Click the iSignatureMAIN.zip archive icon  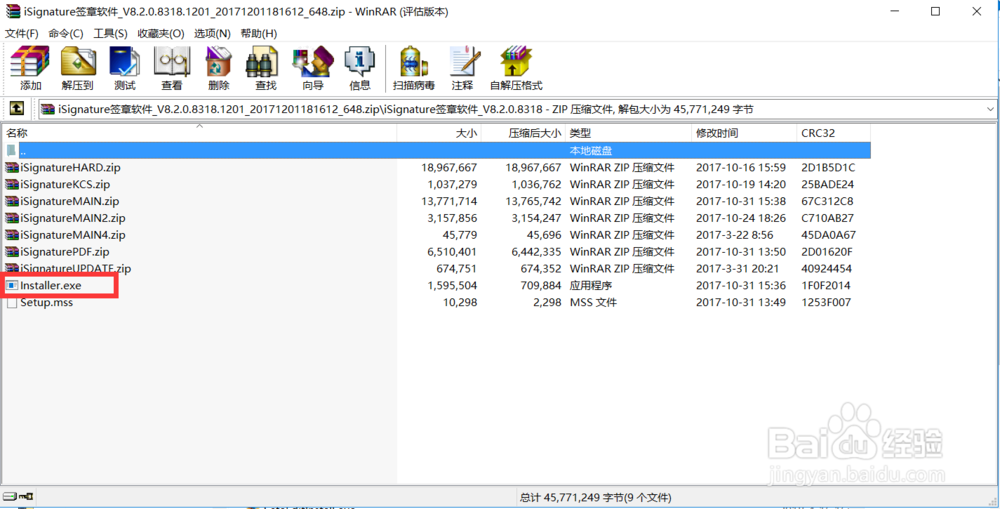click(11, 201)
